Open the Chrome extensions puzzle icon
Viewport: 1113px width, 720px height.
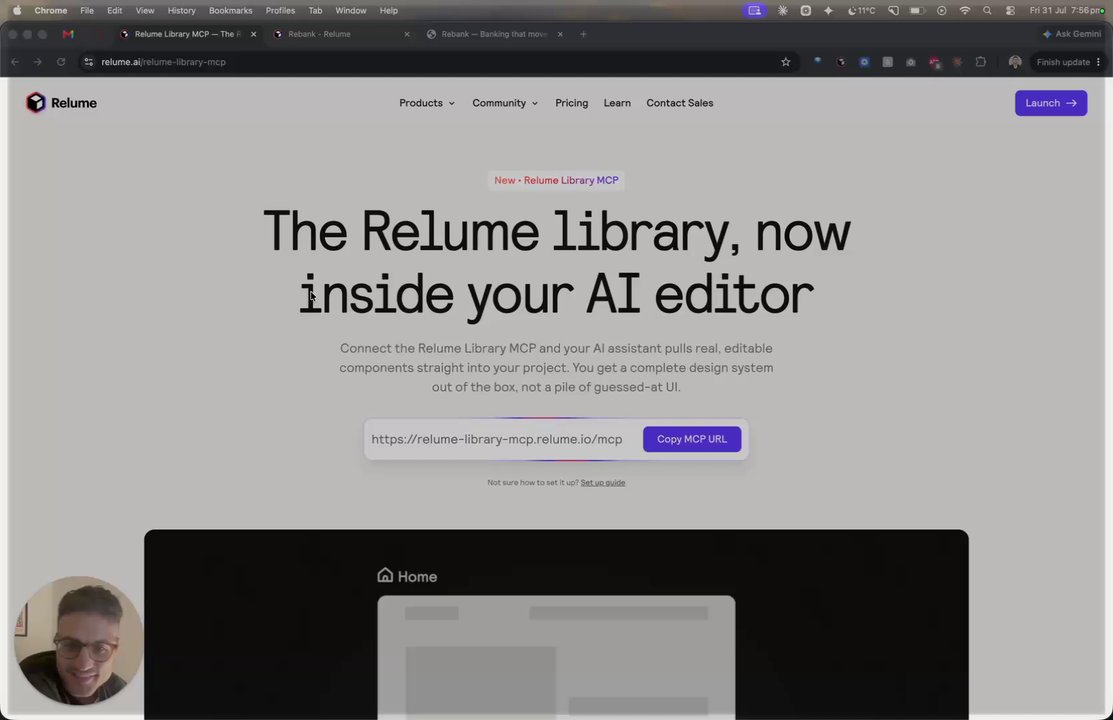coord(981,62)
